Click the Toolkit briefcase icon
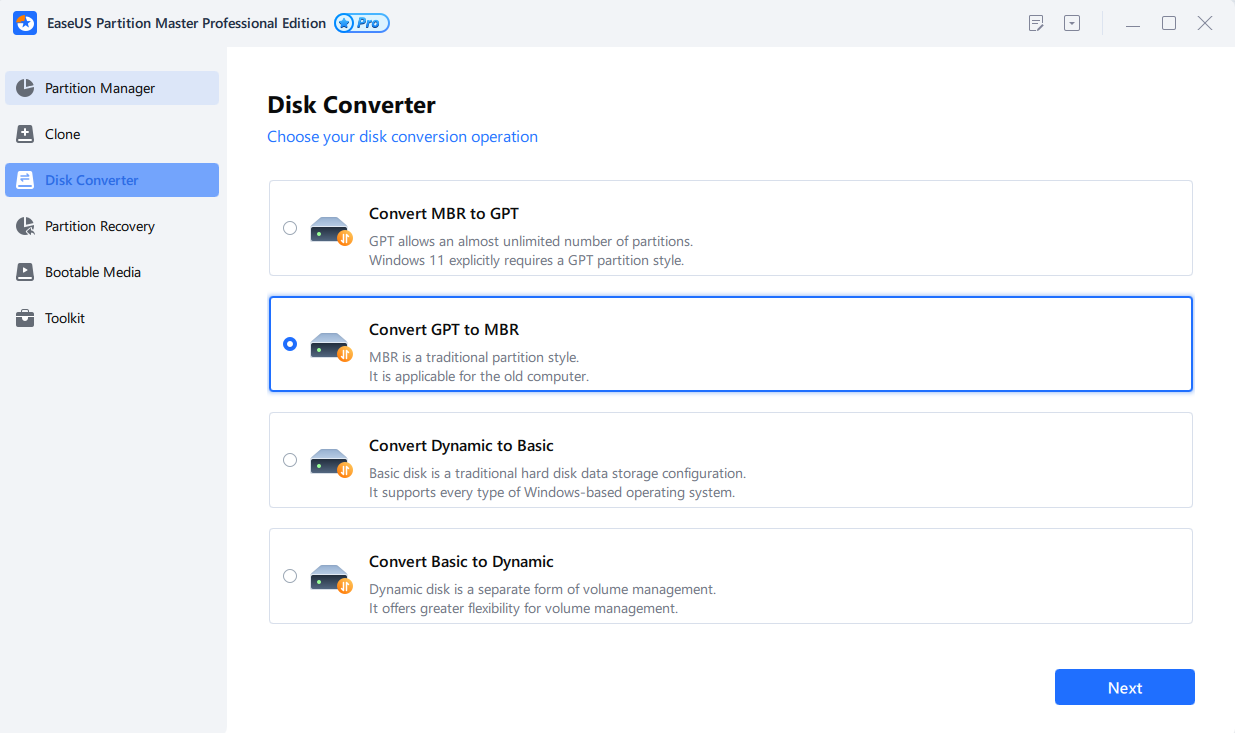 point(26,318)
